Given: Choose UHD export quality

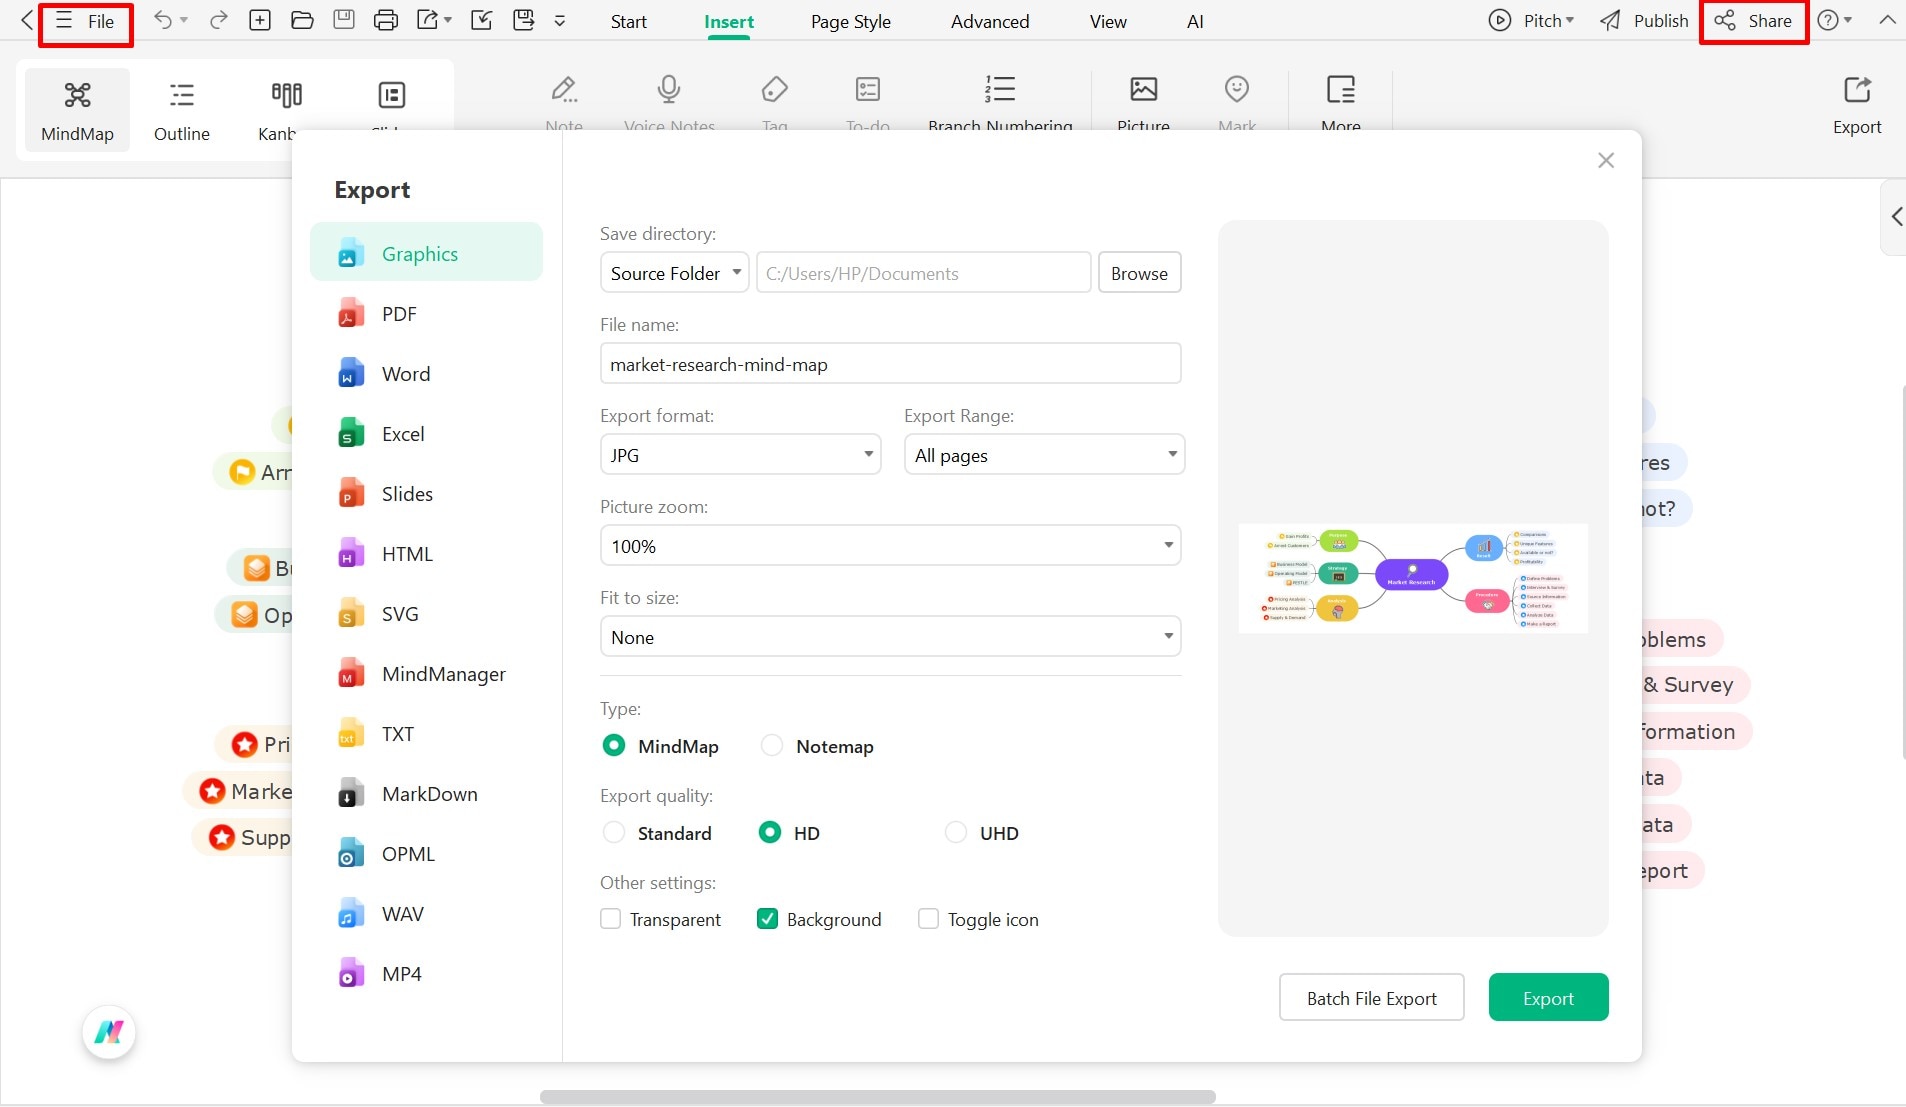Looking at the screenshot, I should pyautogui.click(x=956, y=833).
